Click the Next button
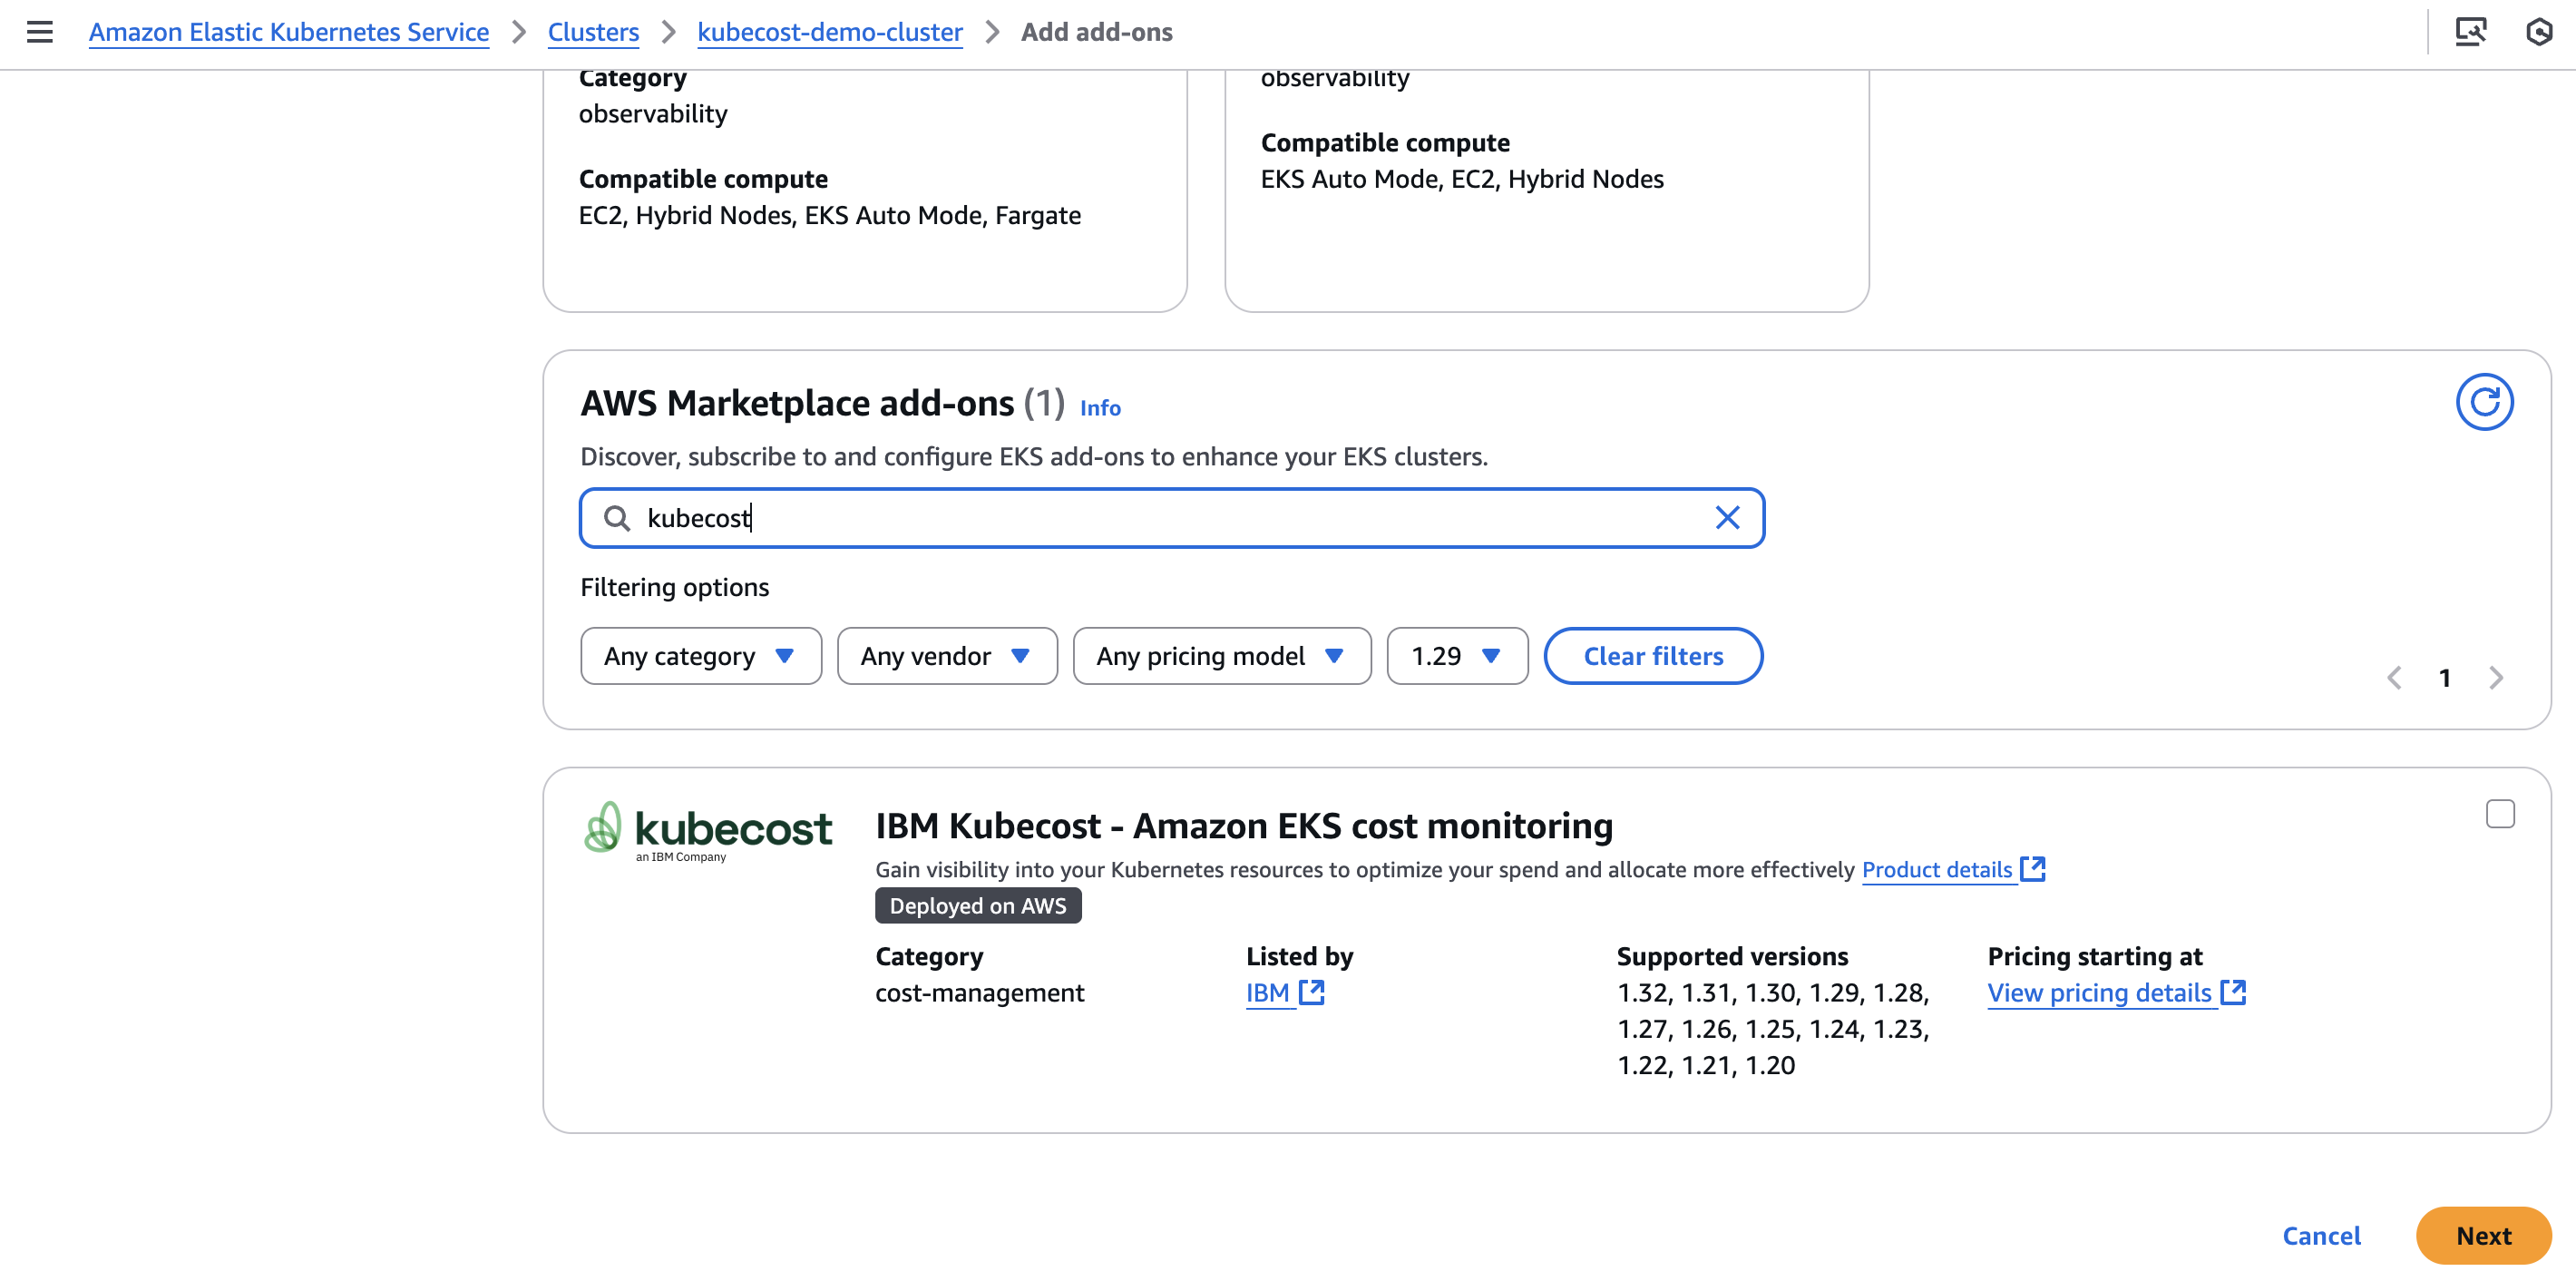The height and width of the screenshot is (1281, 2576). point(2483,1235)
